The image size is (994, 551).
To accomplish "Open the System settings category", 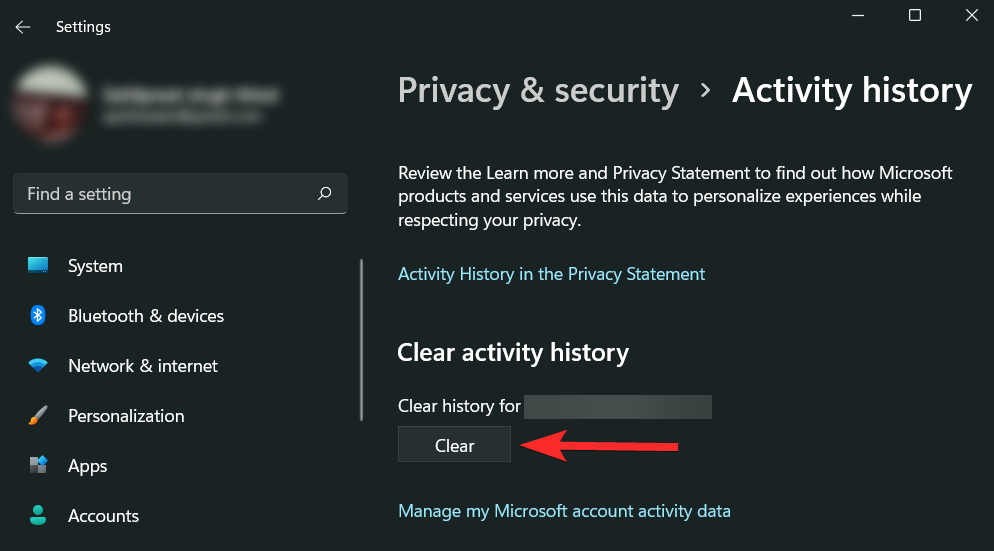I will [x=95, y=266].
